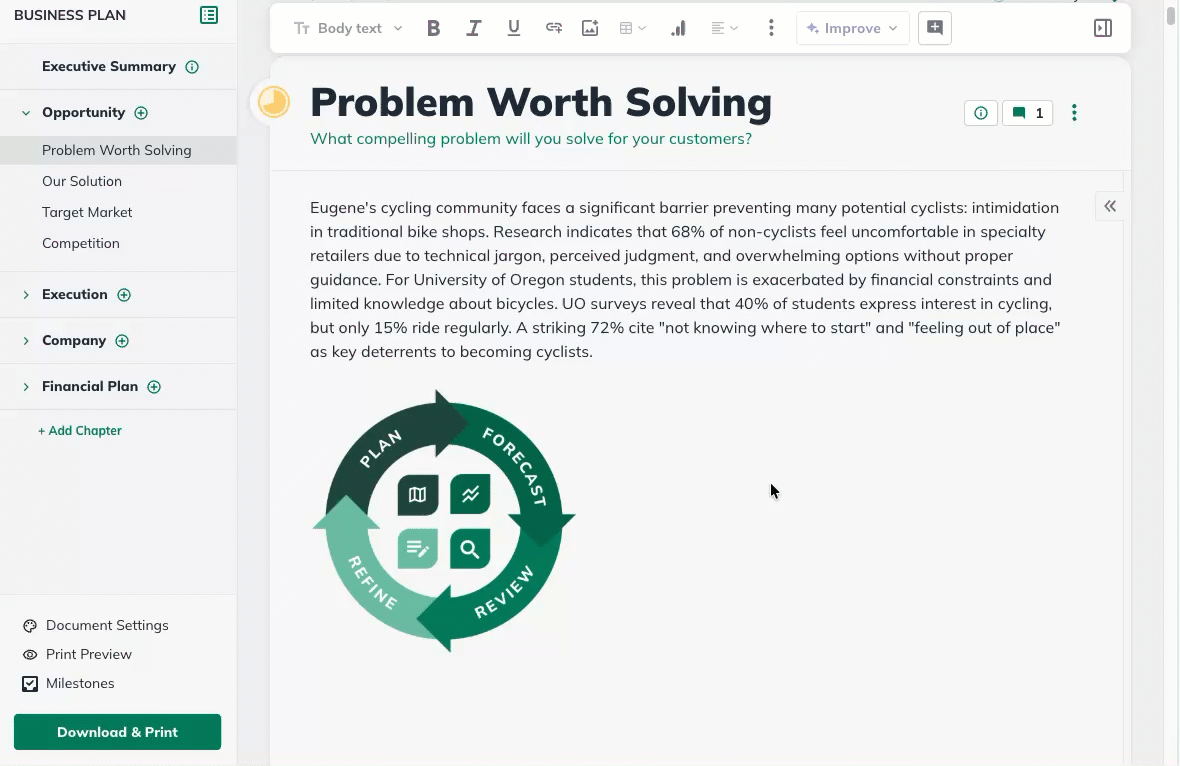Click the Execution chapter title
Image resolution: width=1180 pixels, height=766 pixels.
click(x=75, y=295)
